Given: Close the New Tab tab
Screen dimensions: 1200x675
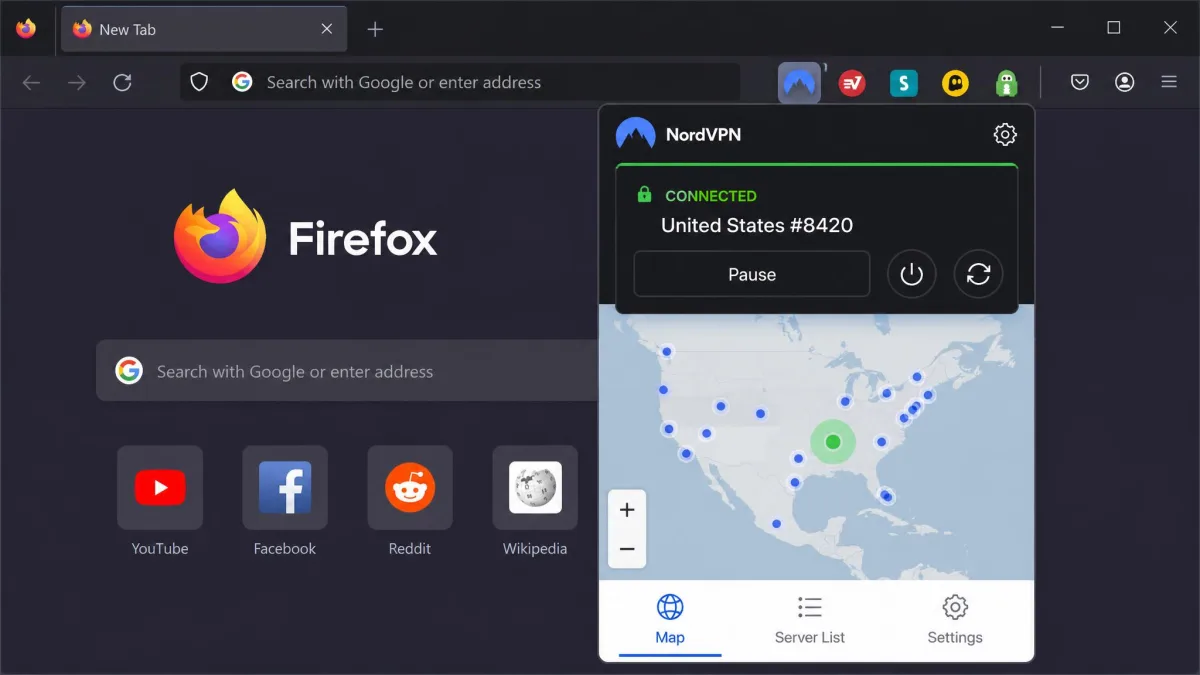Looking at the screenshot, I should pyautogui.click(x=327, y=29).
